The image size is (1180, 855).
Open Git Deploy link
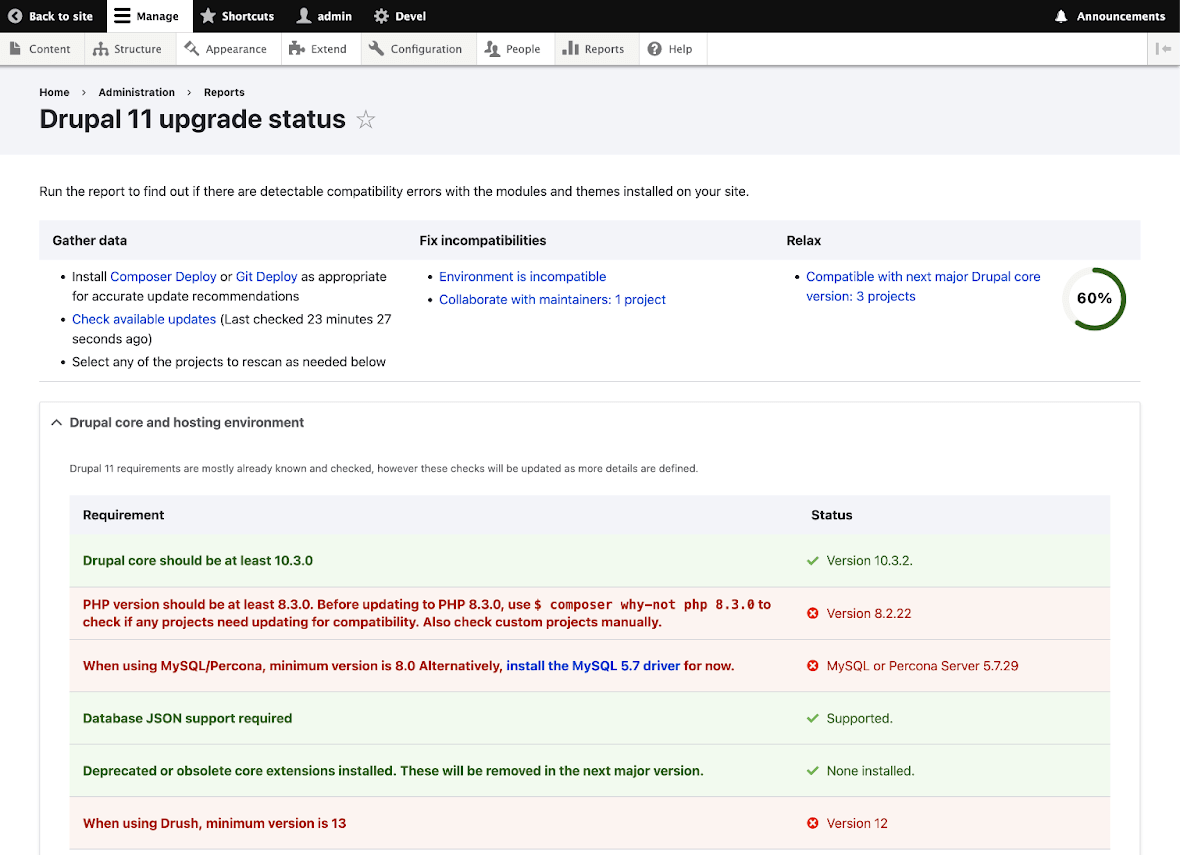pos(266,276)
